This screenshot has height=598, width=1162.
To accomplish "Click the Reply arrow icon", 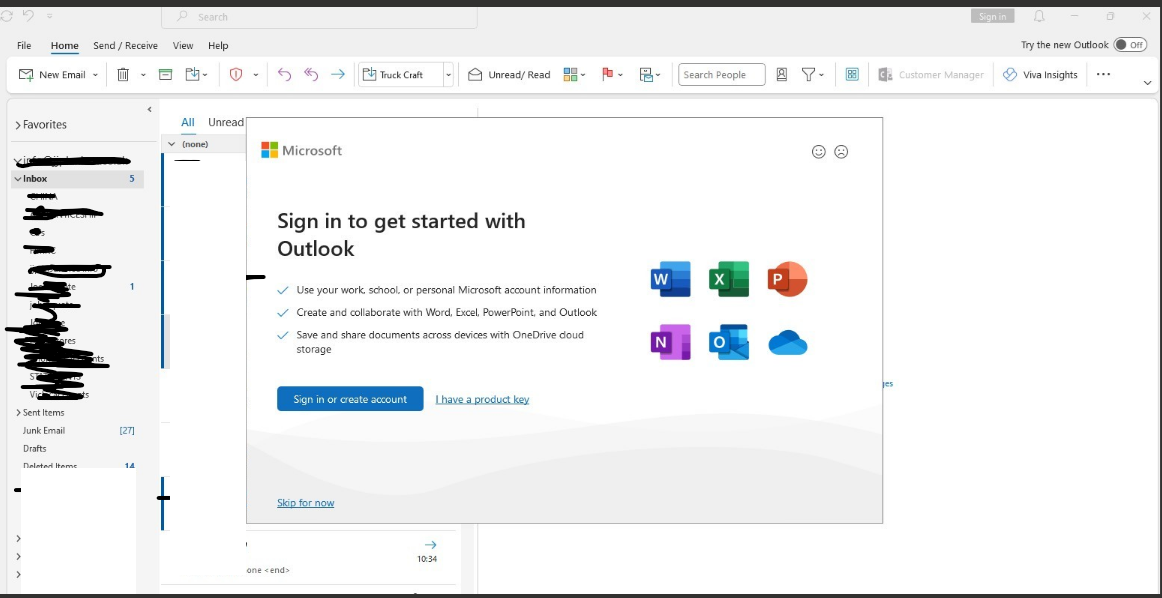I will (284, 75).
